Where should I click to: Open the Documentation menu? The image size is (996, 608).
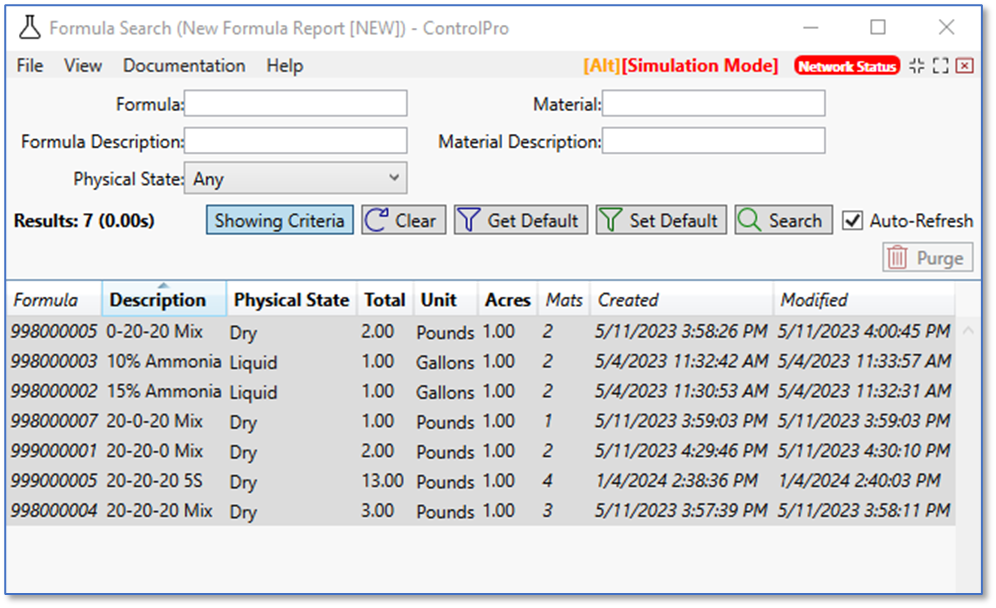(184, 65)
